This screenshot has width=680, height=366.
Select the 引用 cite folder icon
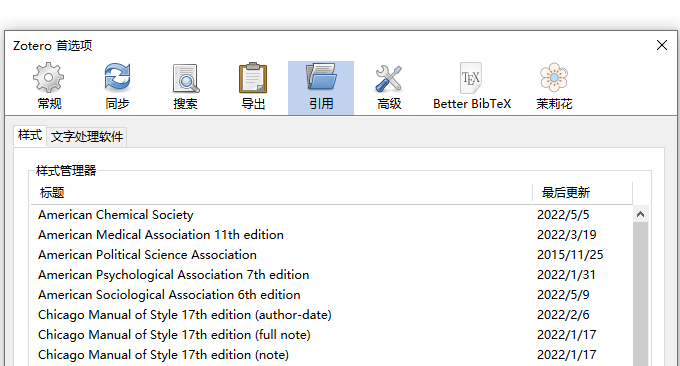point(321,77)
